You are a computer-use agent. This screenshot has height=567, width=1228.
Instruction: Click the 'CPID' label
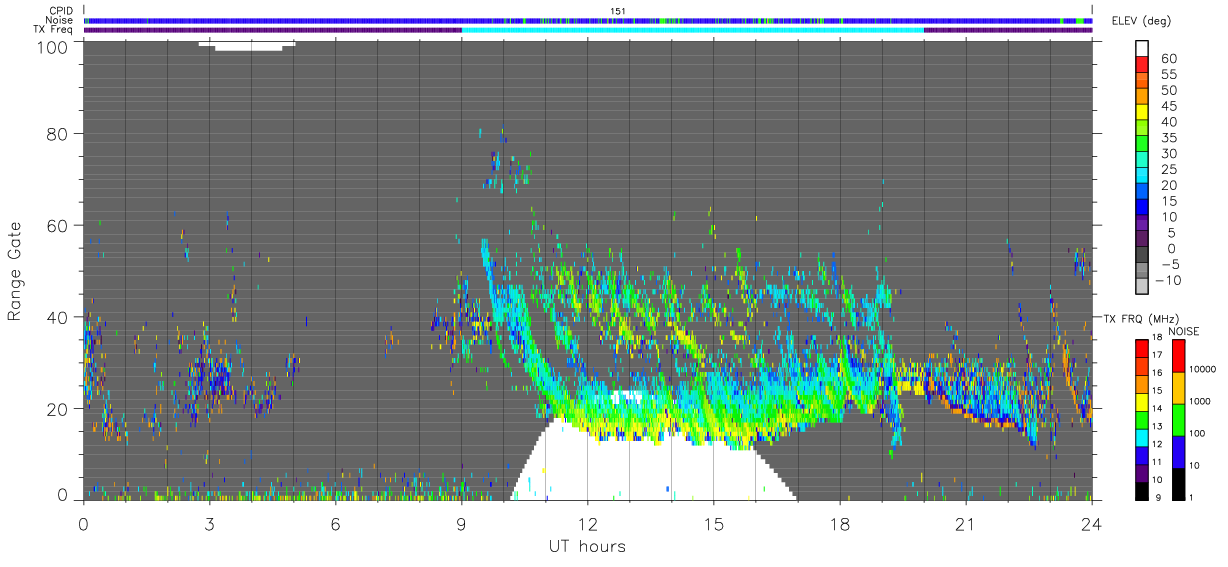(x=61, y=10)
